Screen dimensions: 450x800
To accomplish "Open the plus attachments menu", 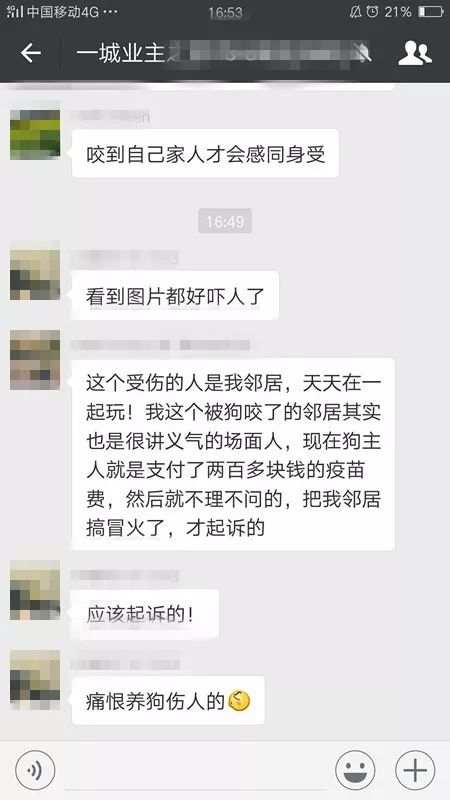I will pyautogui.click(x=415, y=770).
